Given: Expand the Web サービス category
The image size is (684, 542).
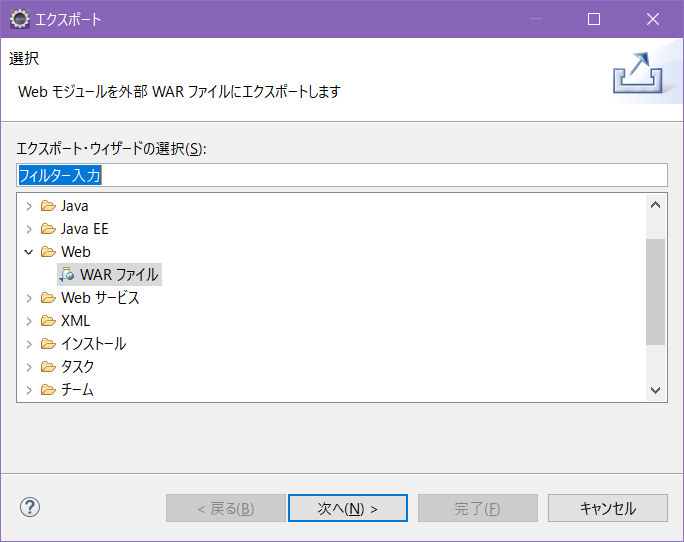Looking at the screenshot, I should click(29, 298).
